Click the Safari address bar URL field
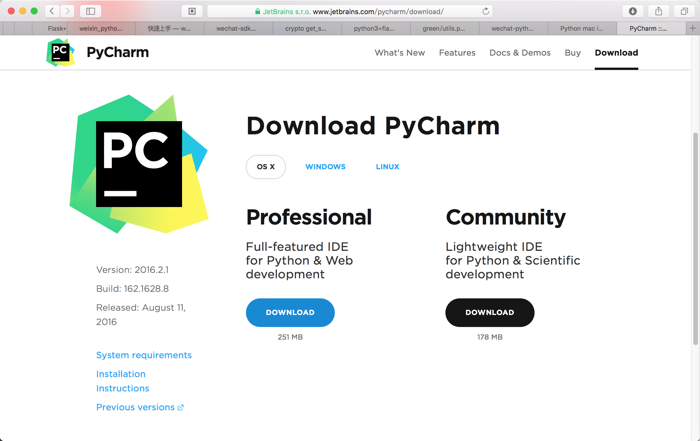700x441 pixels. pos(350,11)
